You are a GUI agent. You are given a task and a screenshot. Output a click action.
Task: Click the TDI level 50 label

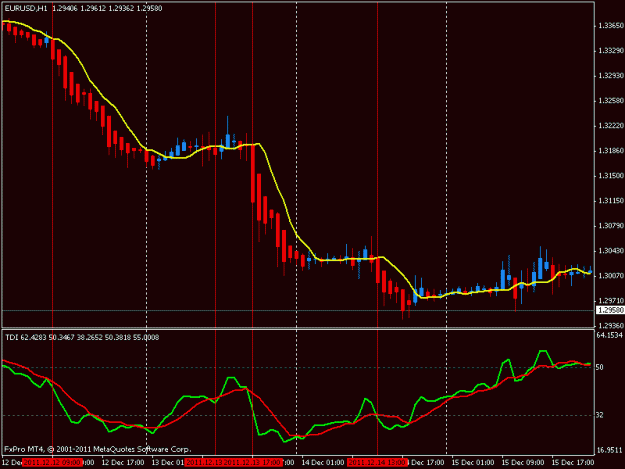point(599,367)
